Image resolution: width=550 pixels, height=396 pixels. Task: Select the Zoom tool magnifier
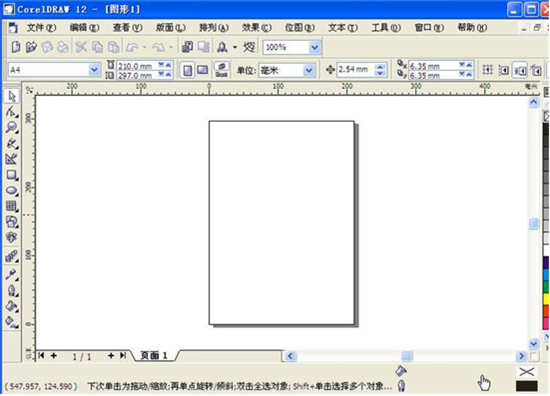[12, 128]
